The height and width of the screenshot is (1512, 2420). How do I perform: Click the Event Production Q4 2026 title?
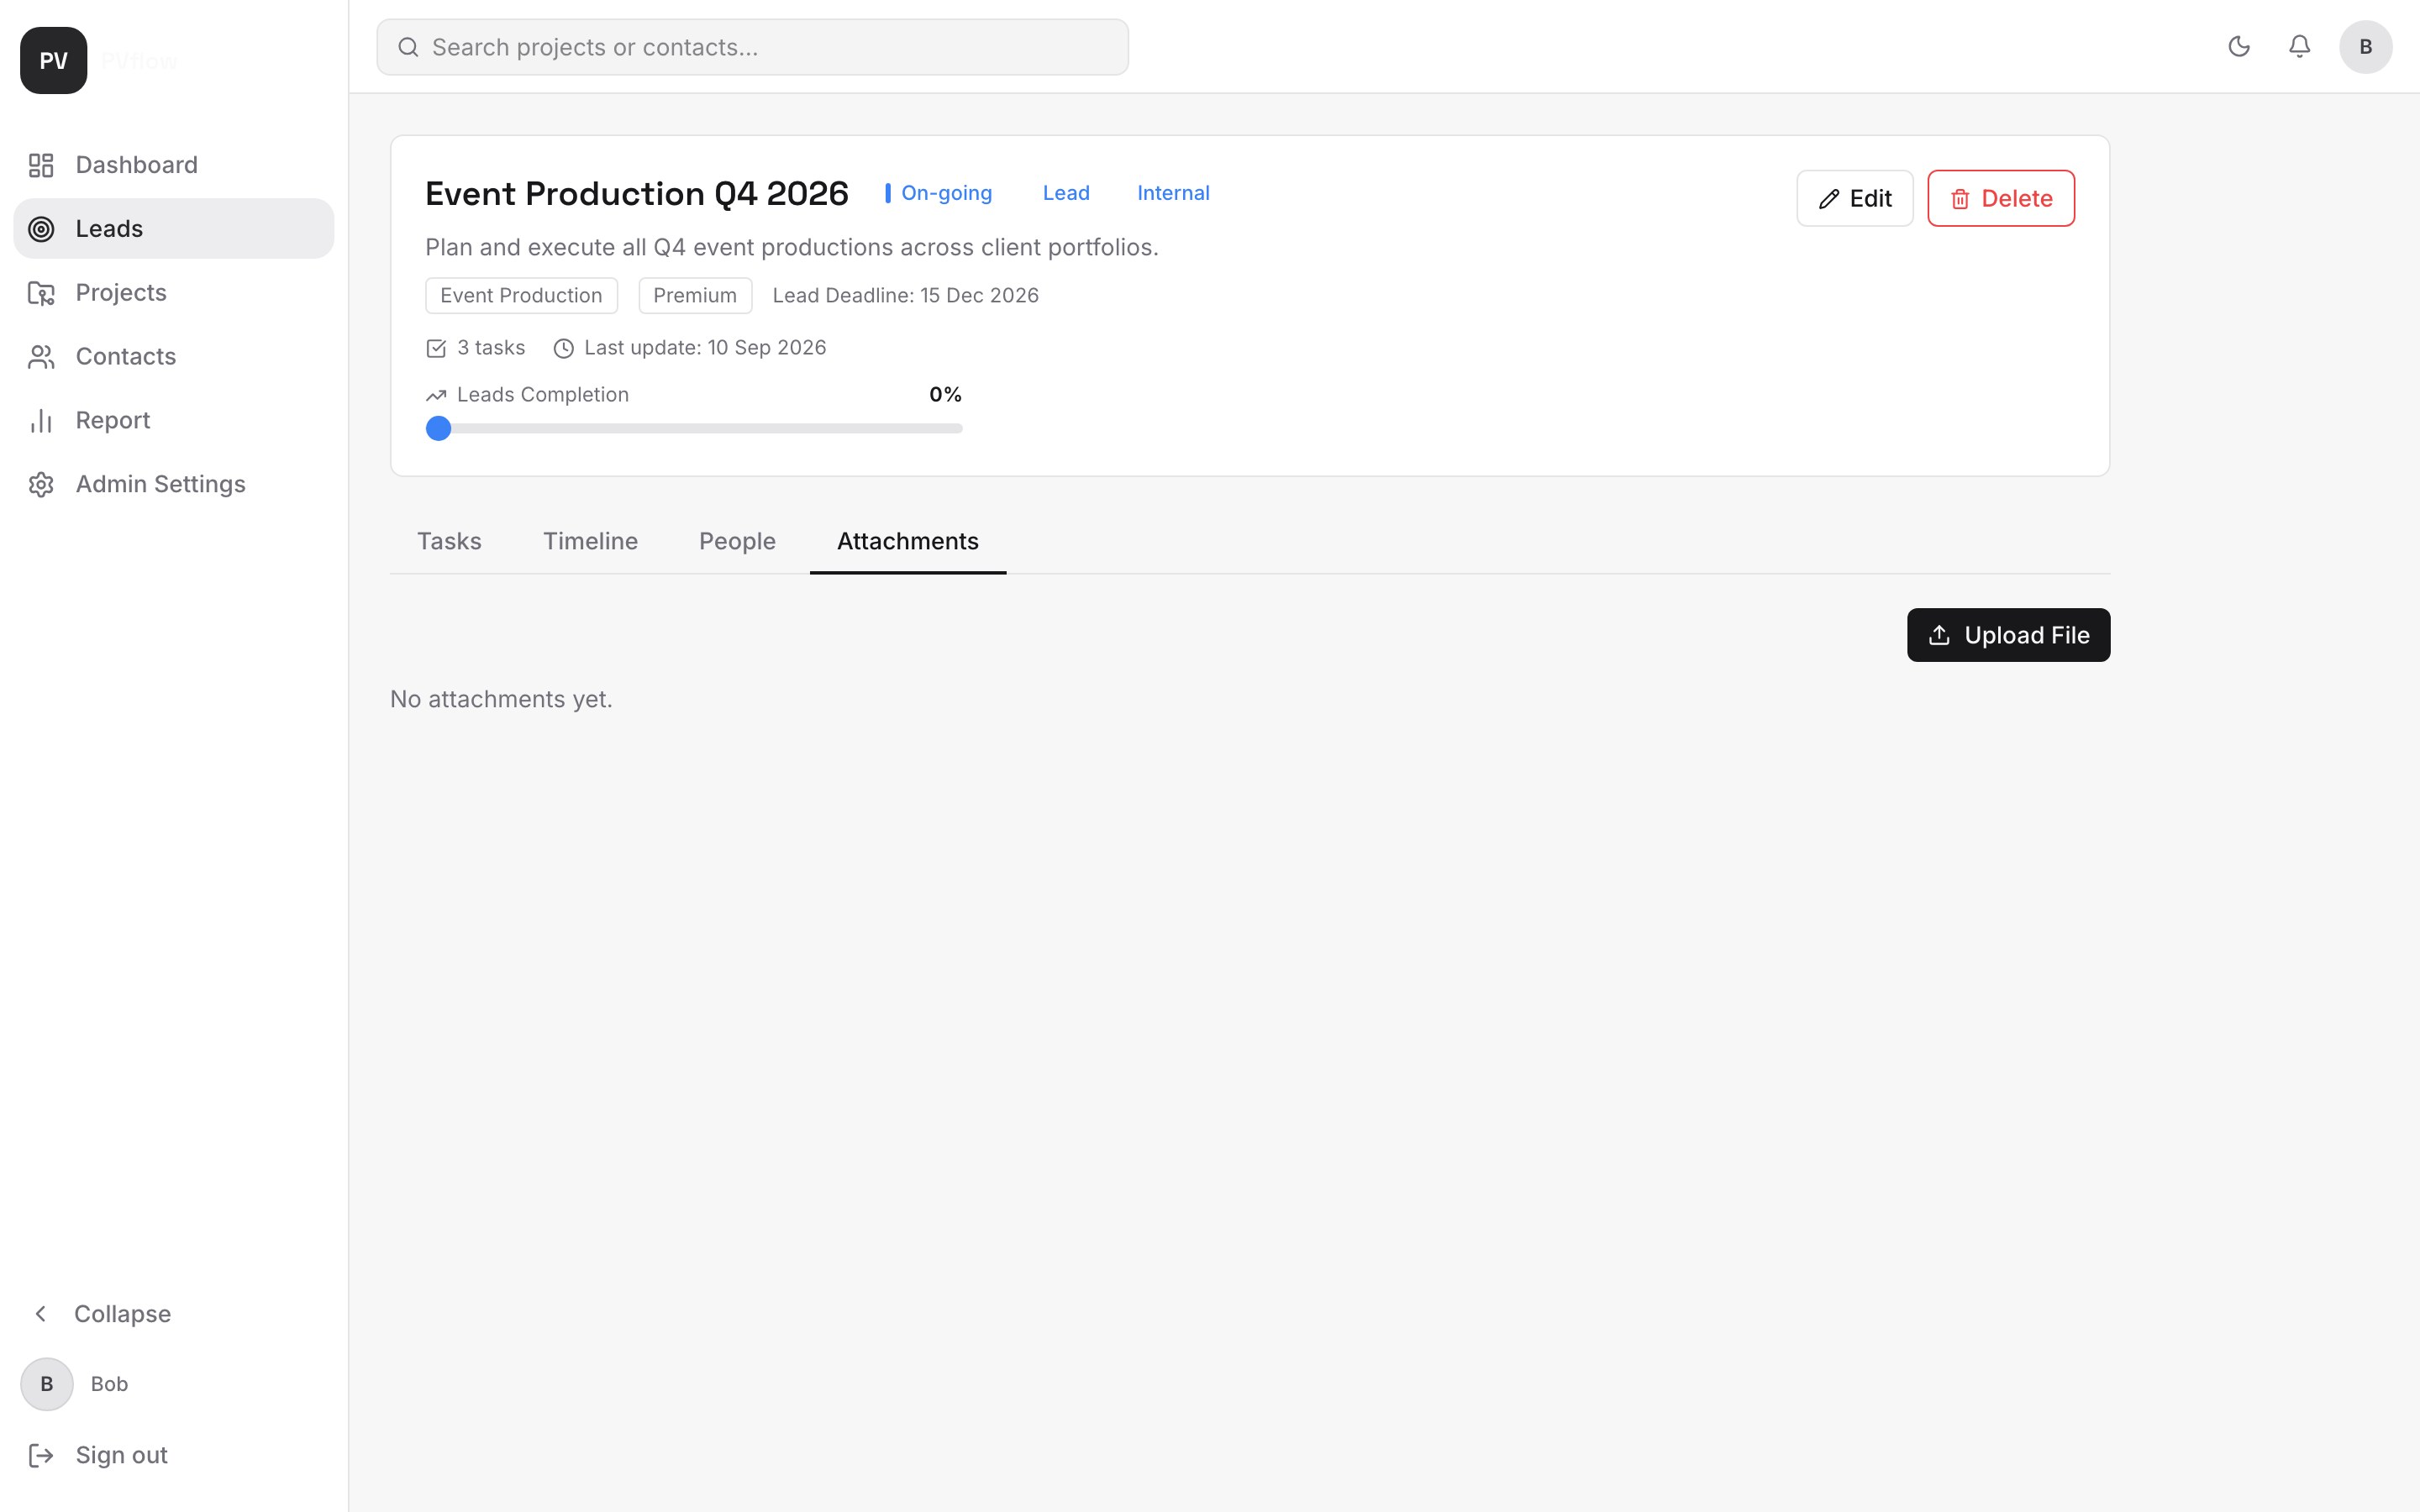637,194
